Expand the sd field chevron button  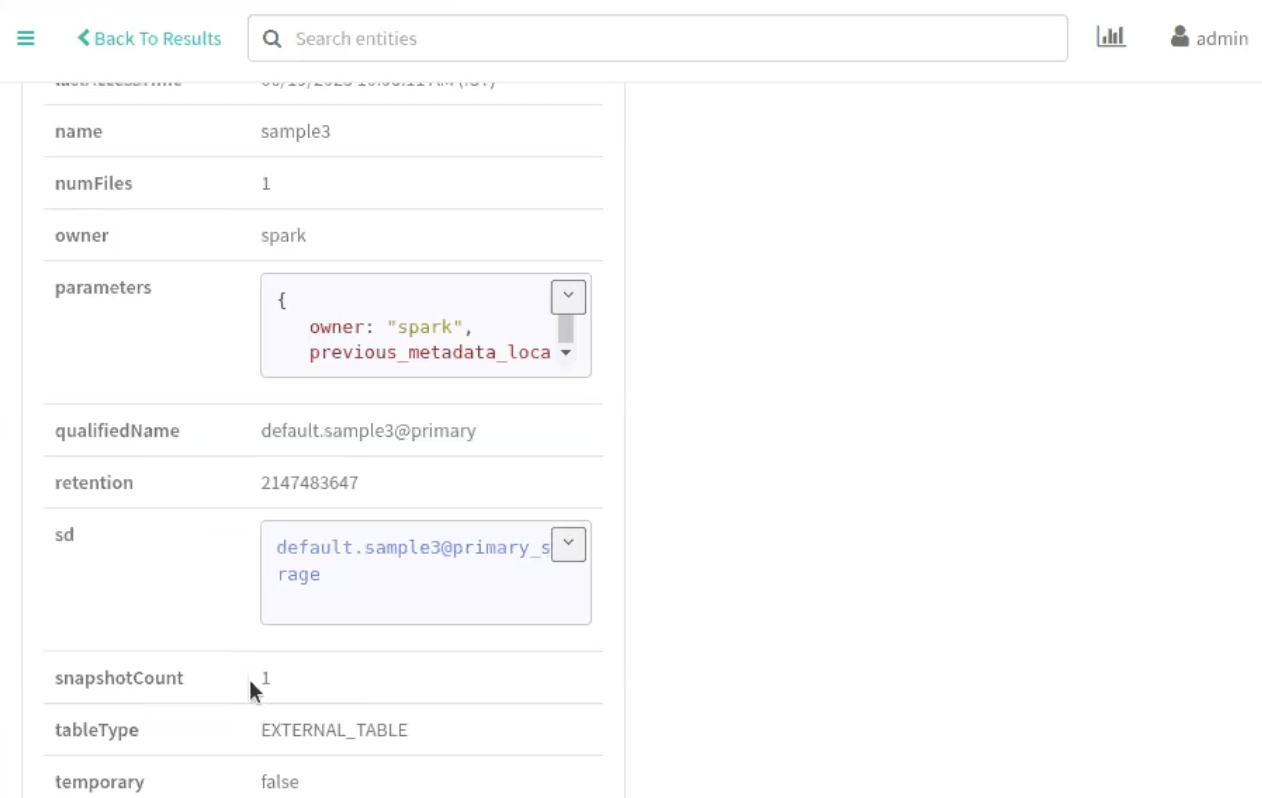568,544
